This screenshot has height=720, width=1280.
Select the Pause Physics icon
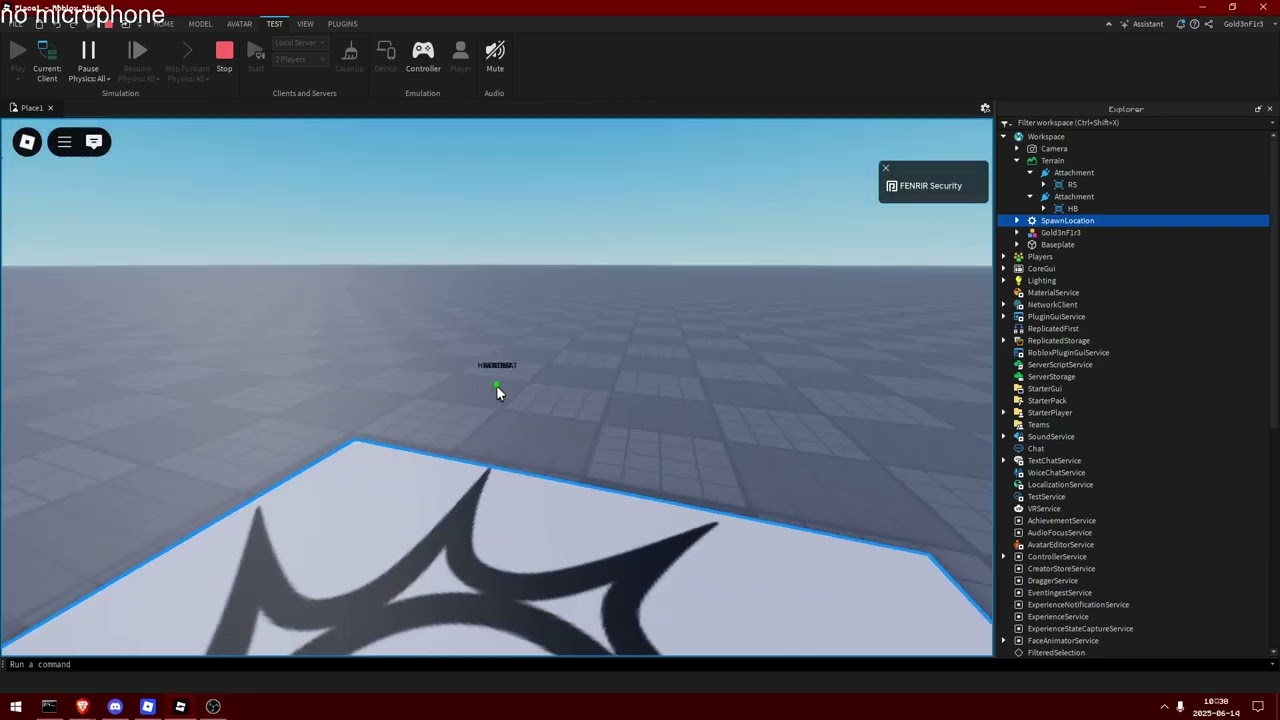coord(88,50)
